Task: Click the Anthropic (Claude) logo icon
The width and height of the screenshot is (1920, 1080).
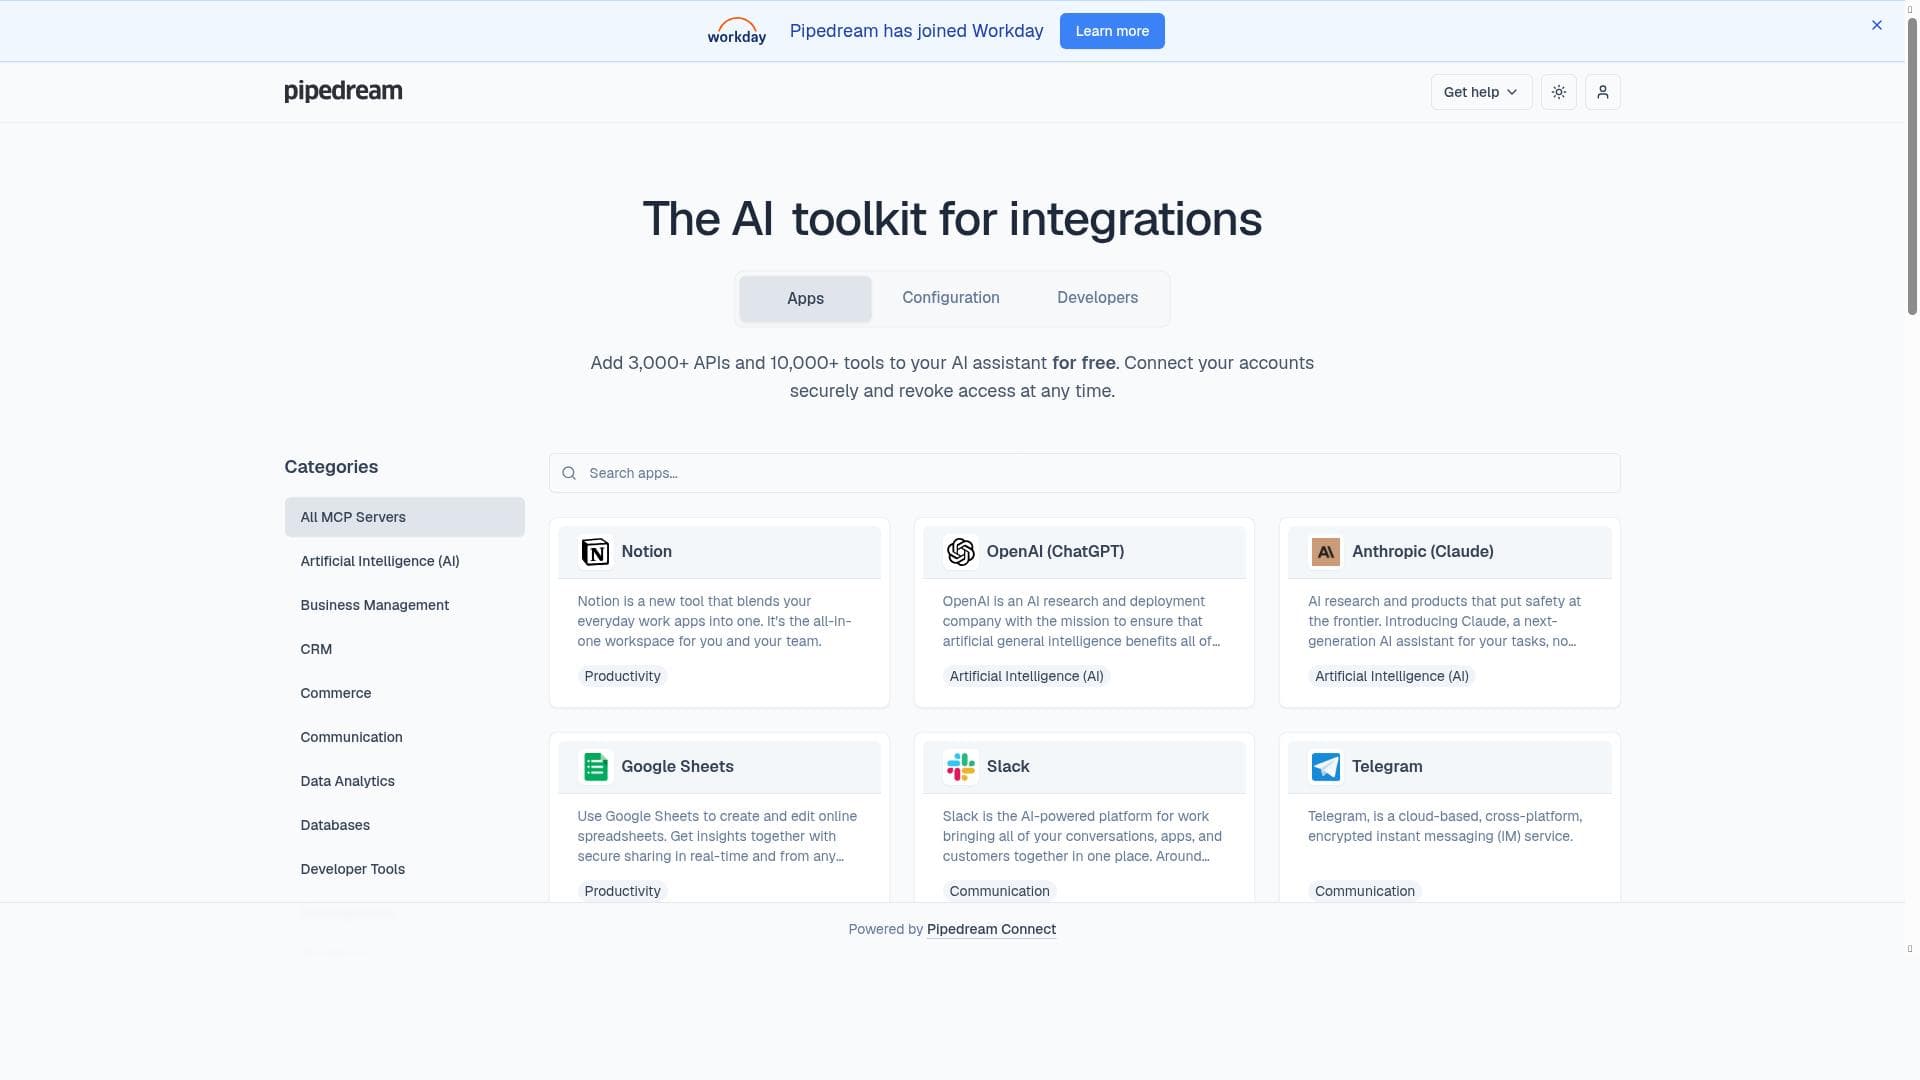Action: [x=1326, y=552]
